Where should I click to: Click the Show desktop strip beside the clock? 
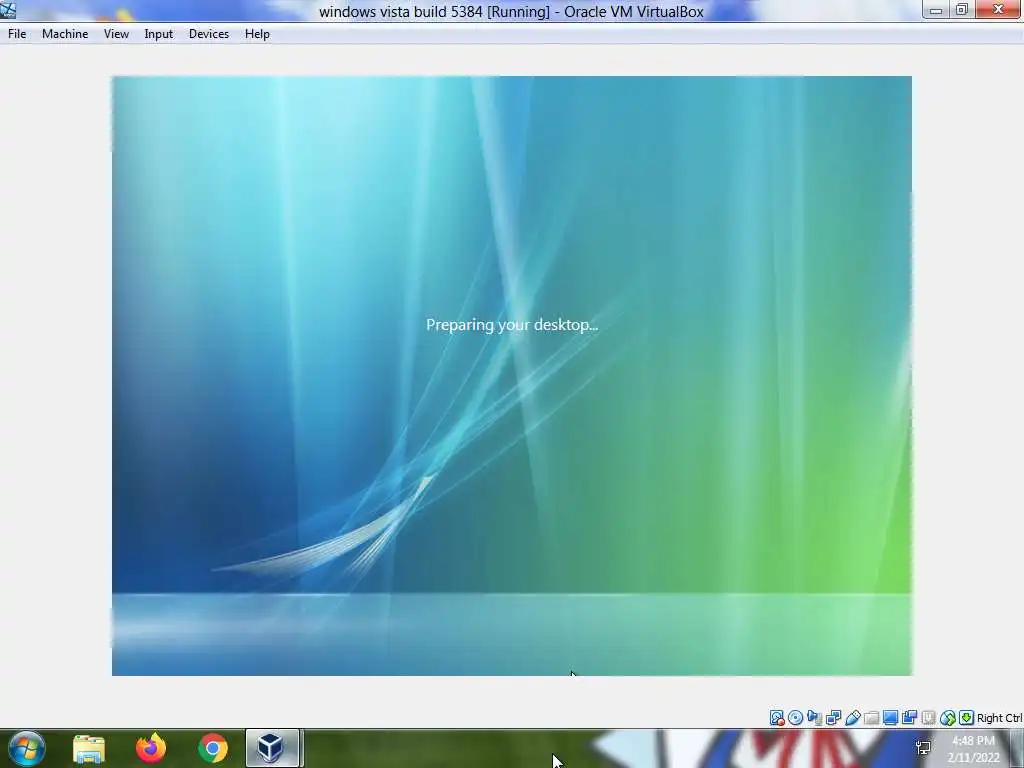(1017, 748)
